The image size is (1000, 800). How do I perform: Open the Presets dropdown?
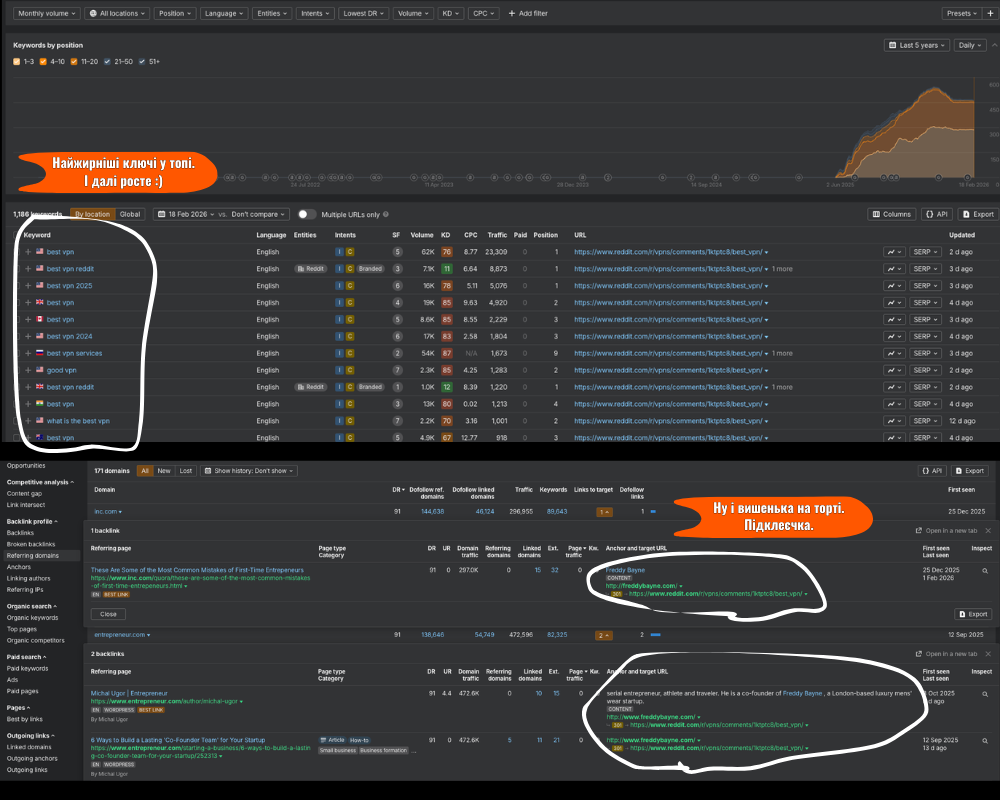[962, 13]
